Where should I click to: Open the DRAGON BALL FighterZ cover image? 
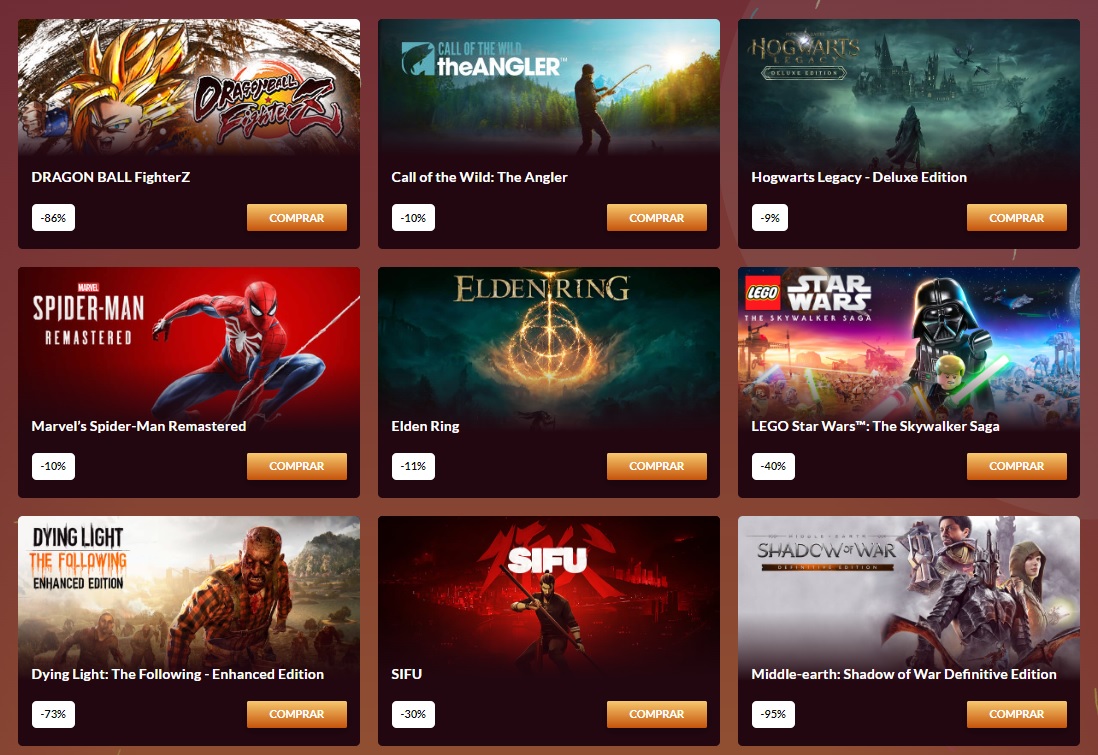click(x=189, y=87)
